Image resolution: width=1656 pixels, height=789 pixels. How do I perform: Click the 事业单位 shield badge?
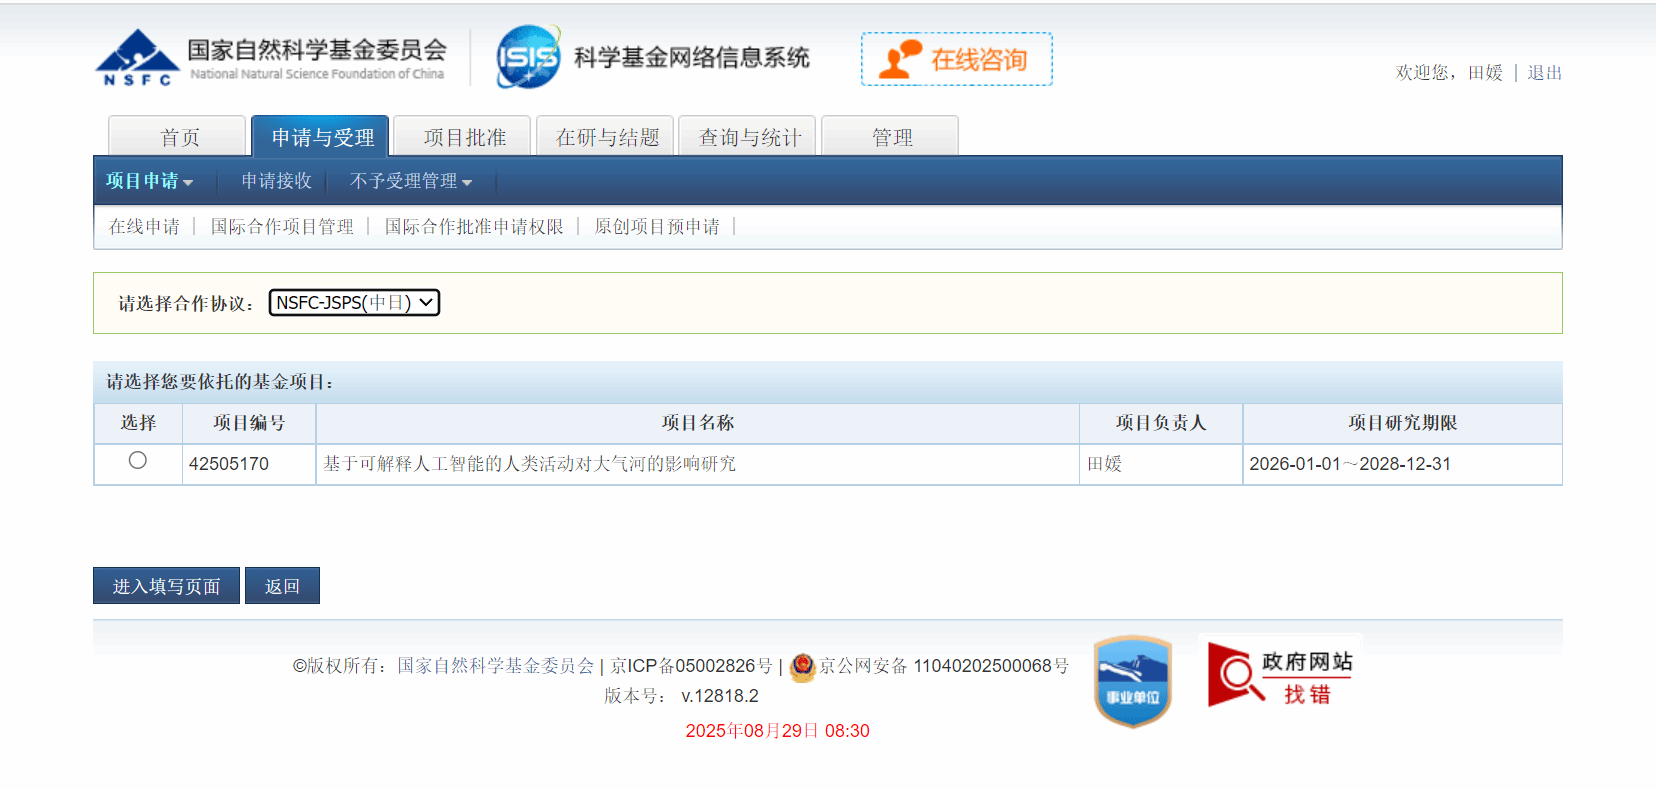[x=1132, y=681]
